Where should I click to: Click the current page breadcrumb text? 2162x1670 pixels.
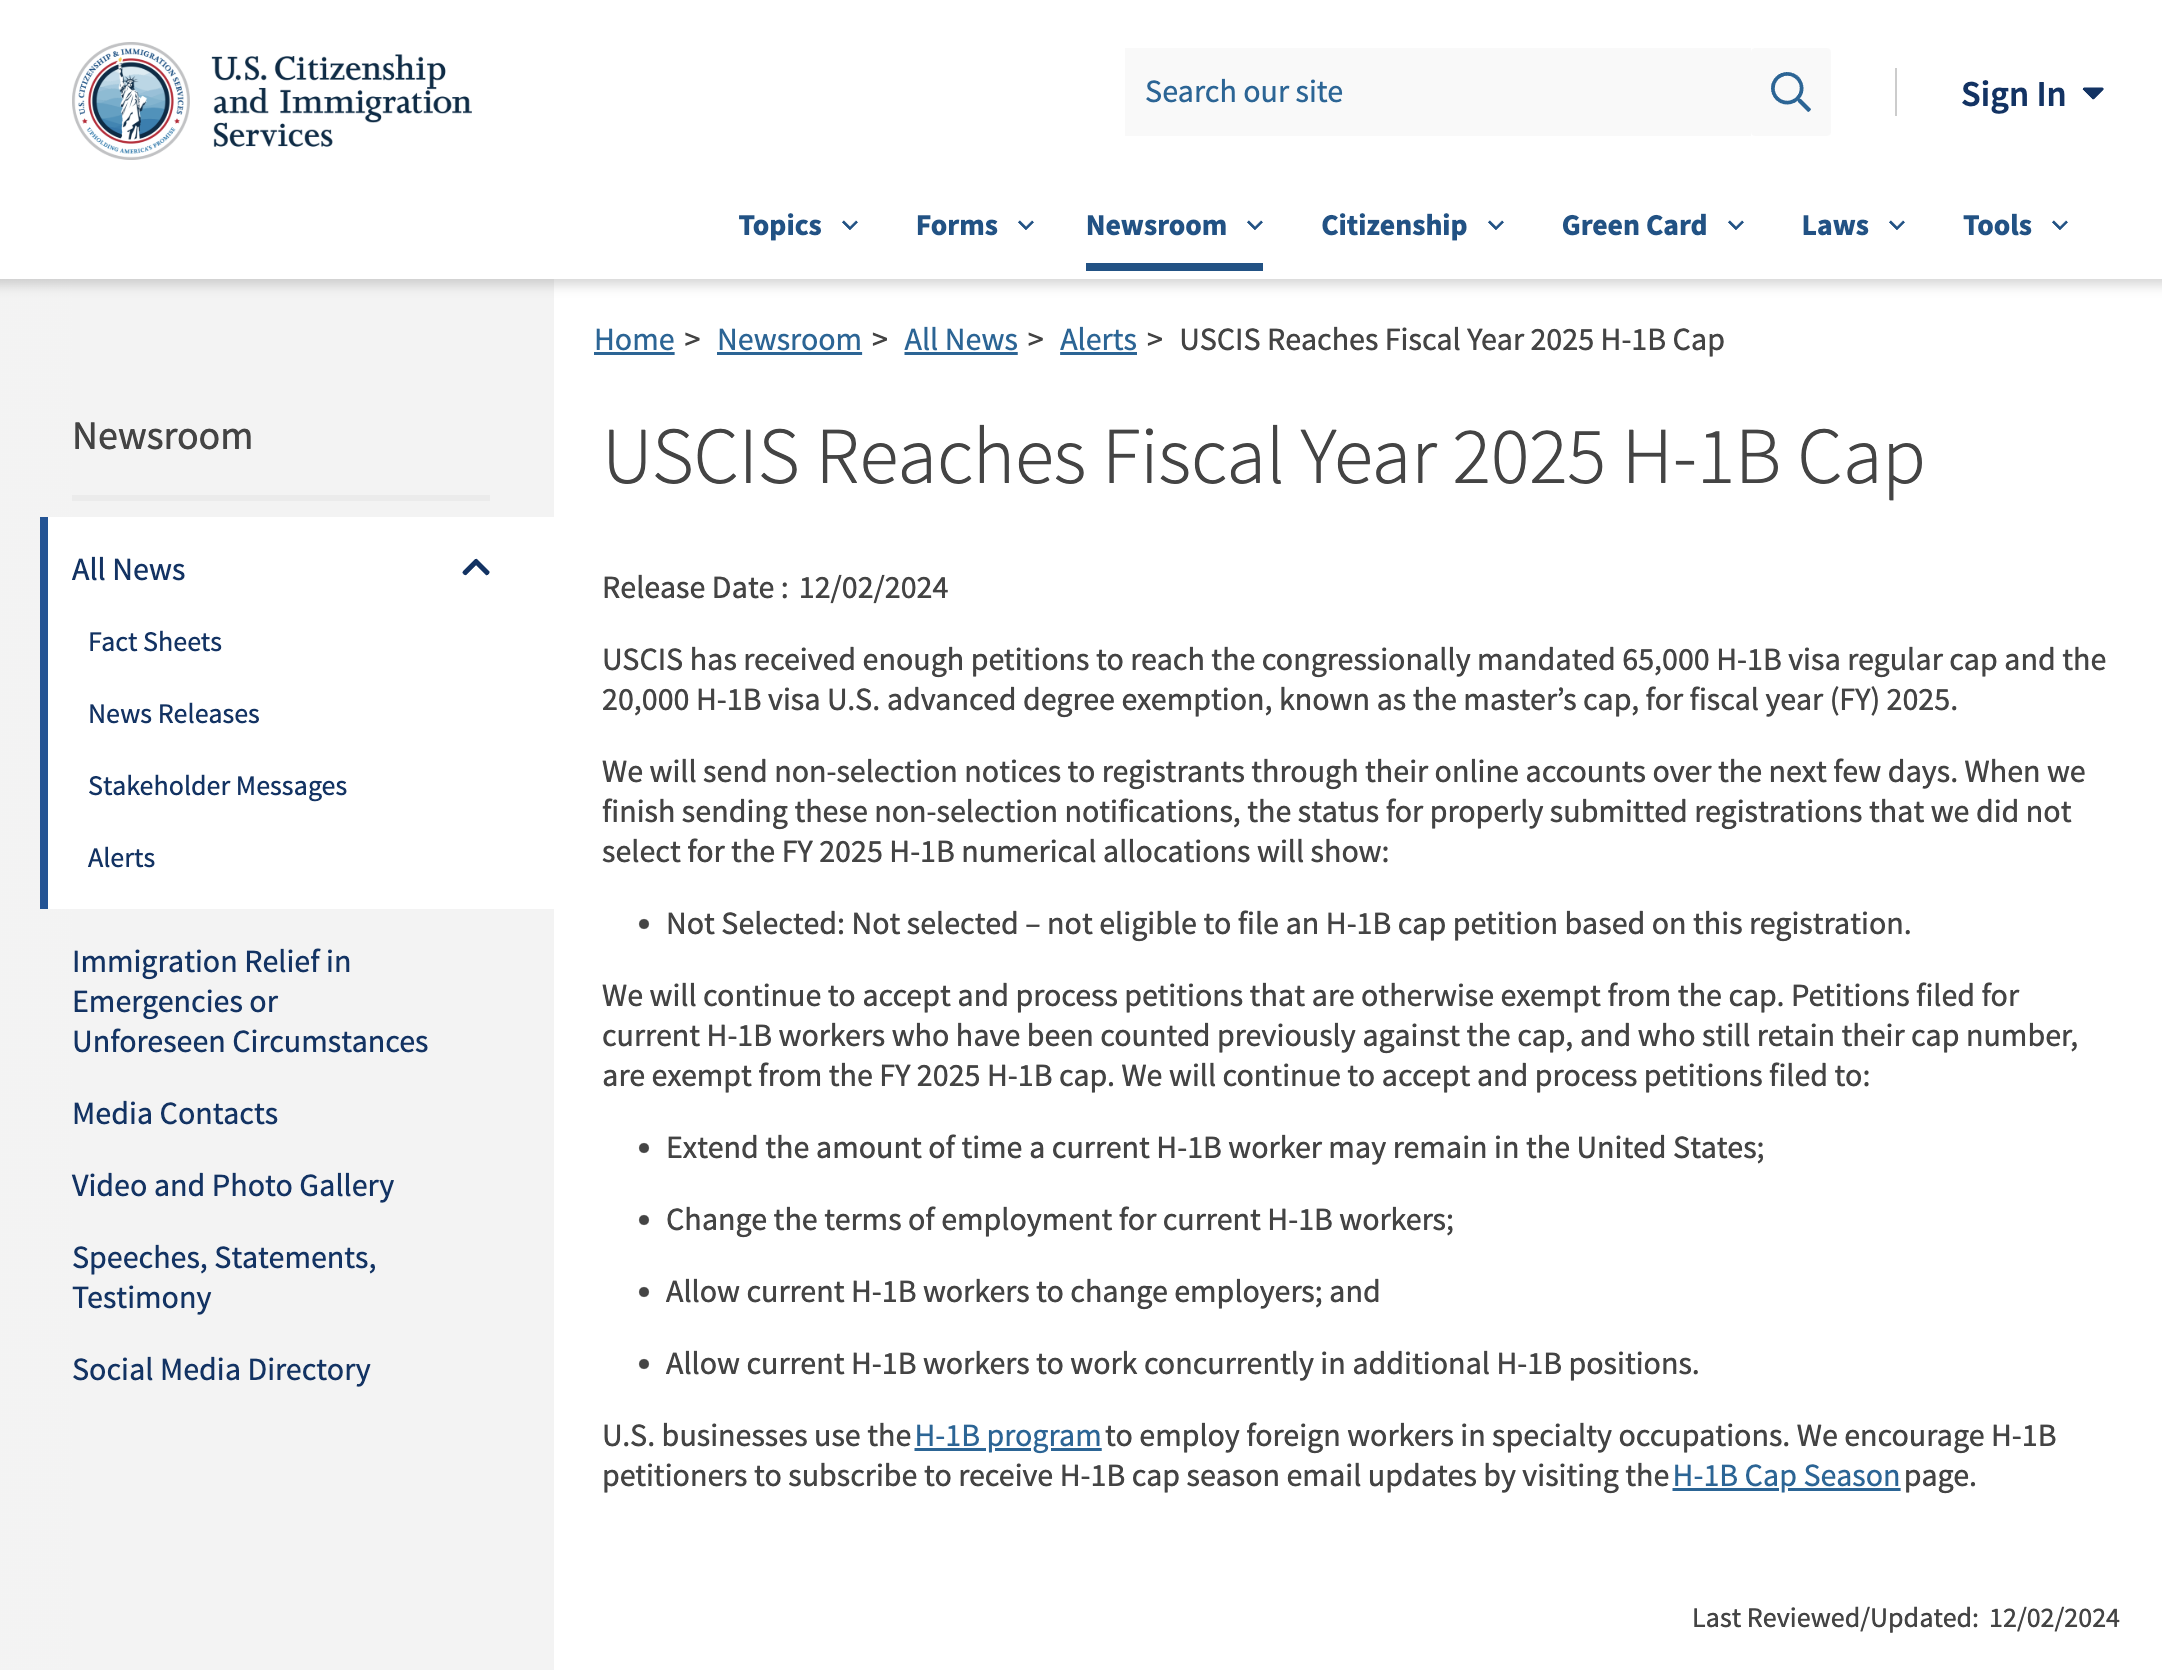pyautogui.click(x=1452, y=340)
